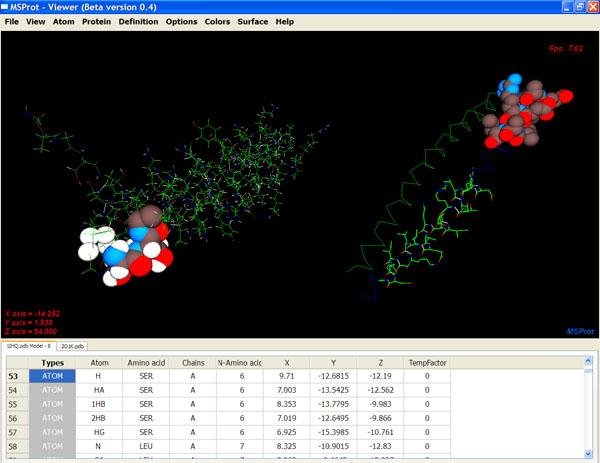The width and height of the screenshot is (600, 463).
Task: Click the Chains column header
Action: pos(193,363)
